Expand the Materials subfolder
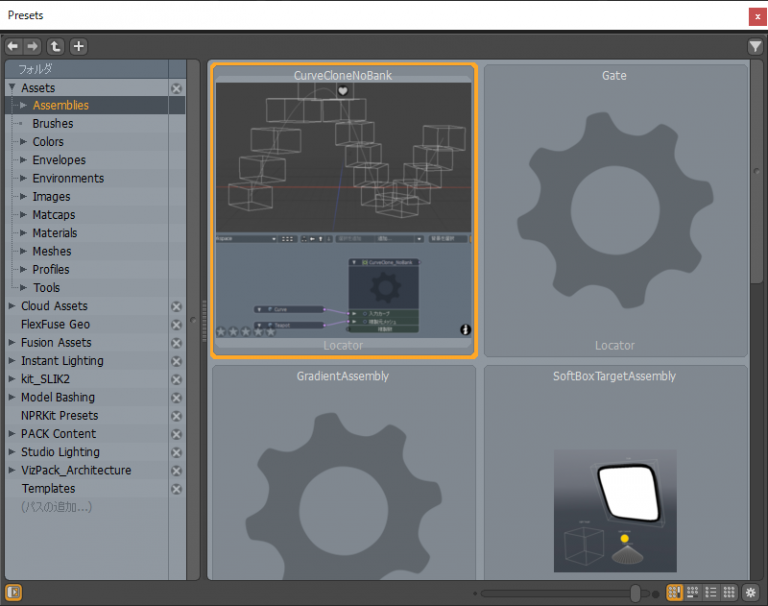This screenshot has height=606, width=768. [23, 233]
